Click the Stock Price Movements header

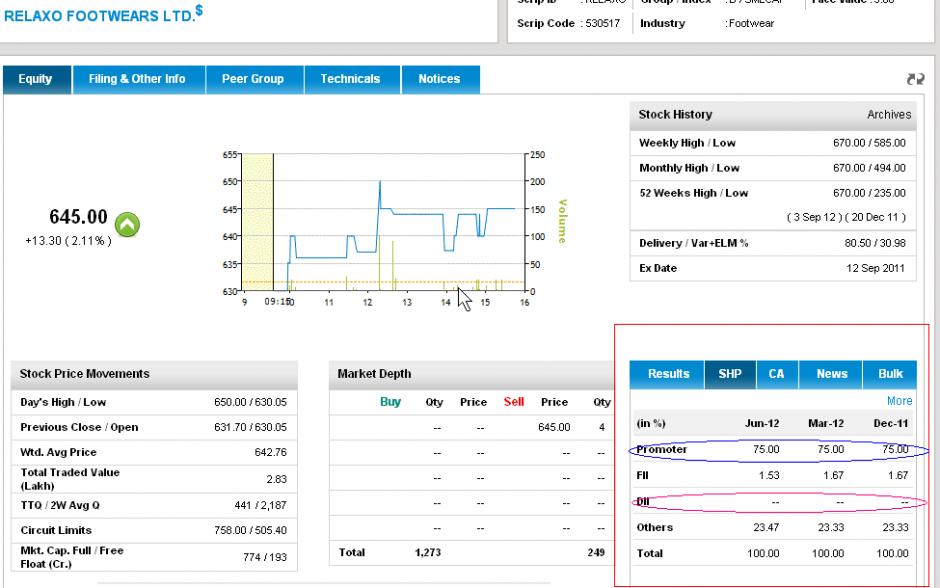coord(154,374)
